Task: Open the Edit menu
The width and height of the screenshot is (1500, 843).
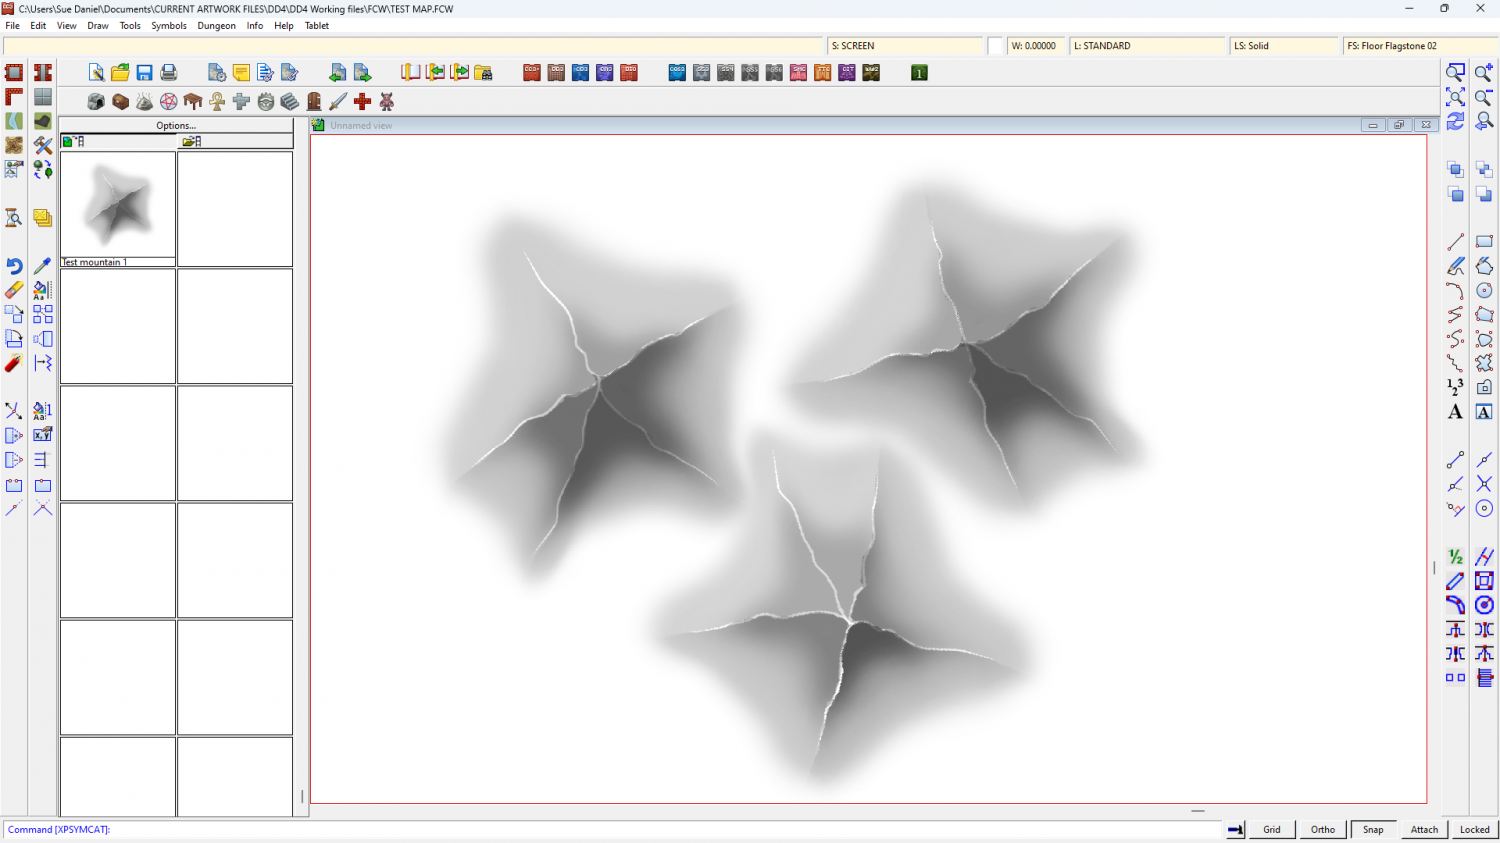Action: coord(38,26)
